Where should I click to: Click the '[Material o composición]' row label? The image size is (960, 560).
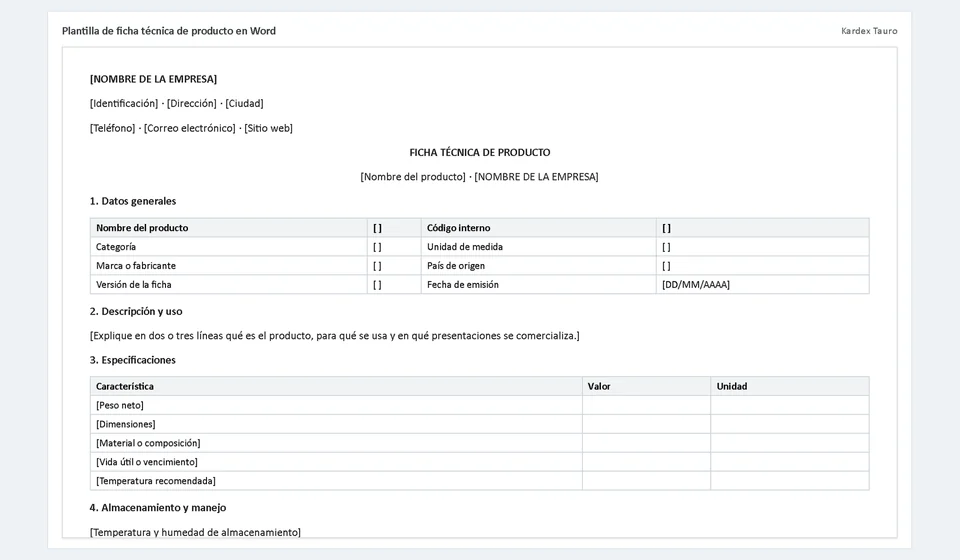[x=148, y=443]
